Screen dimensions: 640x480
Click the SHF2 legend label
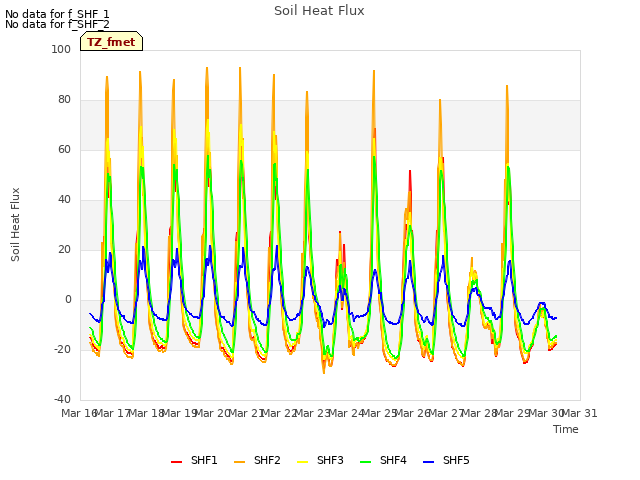click(267, 460)
